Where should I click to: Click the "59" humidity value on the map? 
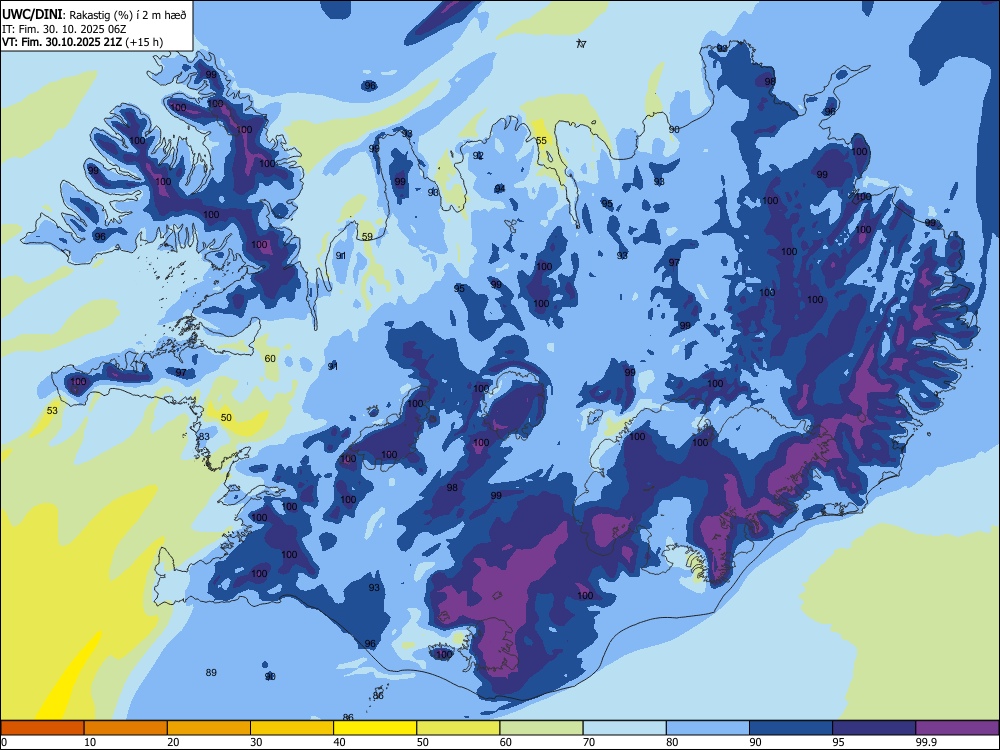point(367,237)
